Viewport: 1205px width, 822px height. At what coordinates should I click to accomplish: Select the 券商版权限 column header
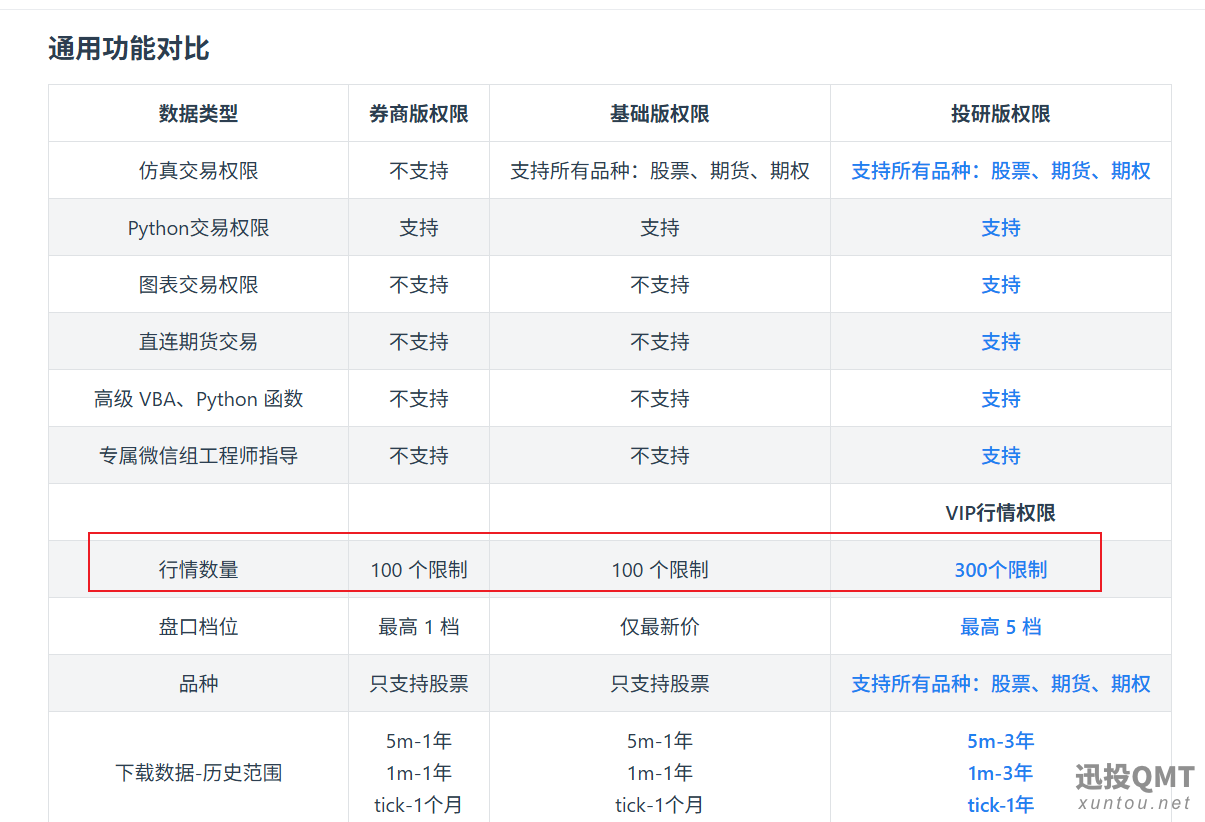pos(418,114)
